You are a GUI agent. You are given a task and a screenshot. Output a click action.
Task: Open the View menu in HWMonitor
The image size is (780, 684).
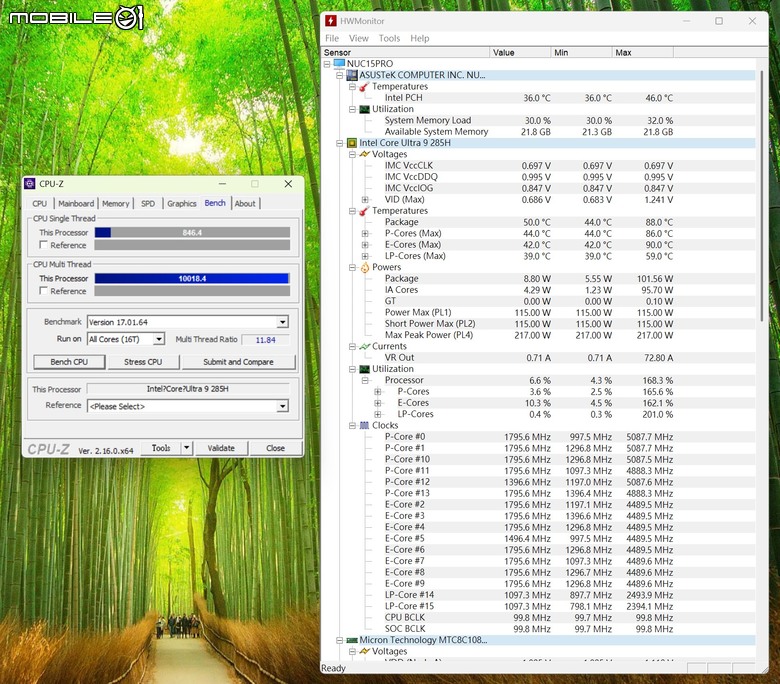coord(359,38)
